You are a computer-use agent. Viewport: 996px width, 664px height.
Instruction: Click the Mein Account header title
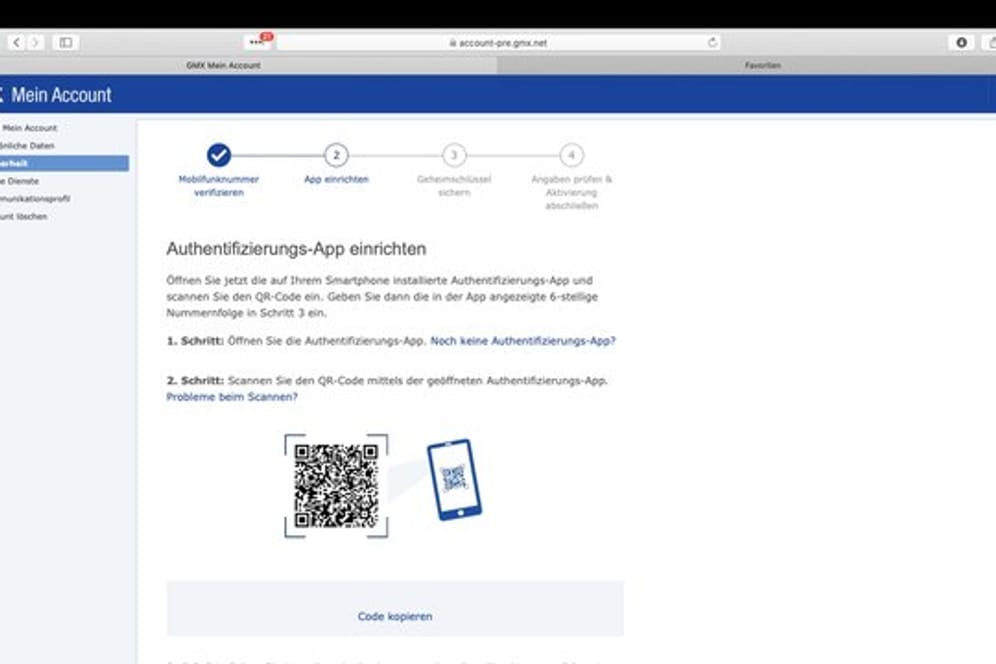61,95
